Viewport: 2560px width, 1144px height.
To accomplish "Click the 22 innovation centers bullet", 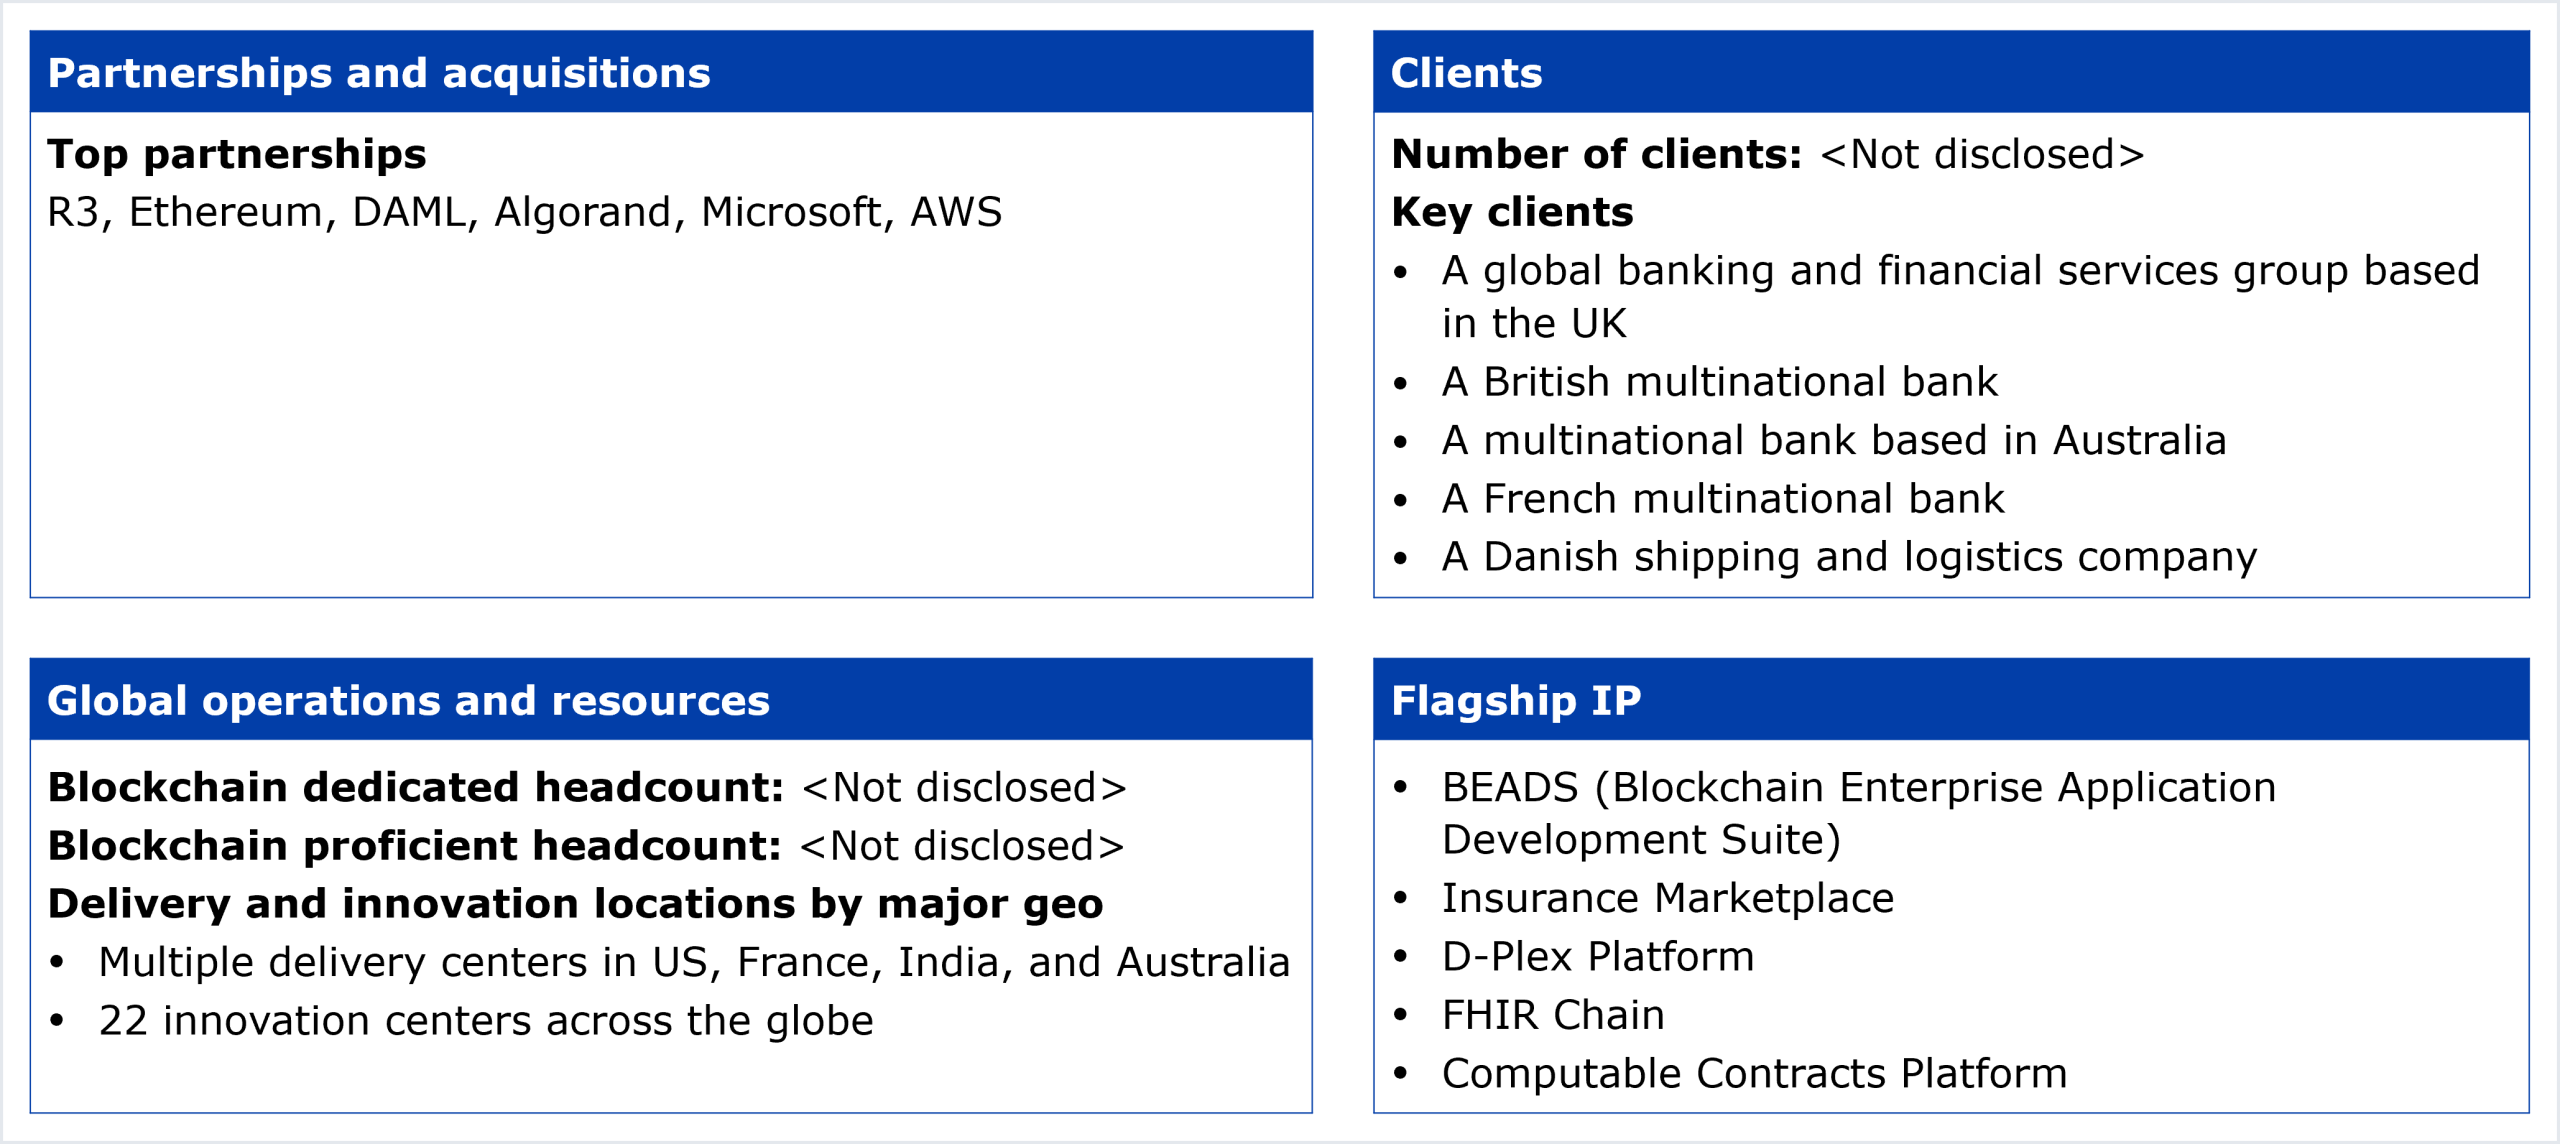I will click(x=486, y=1021).
